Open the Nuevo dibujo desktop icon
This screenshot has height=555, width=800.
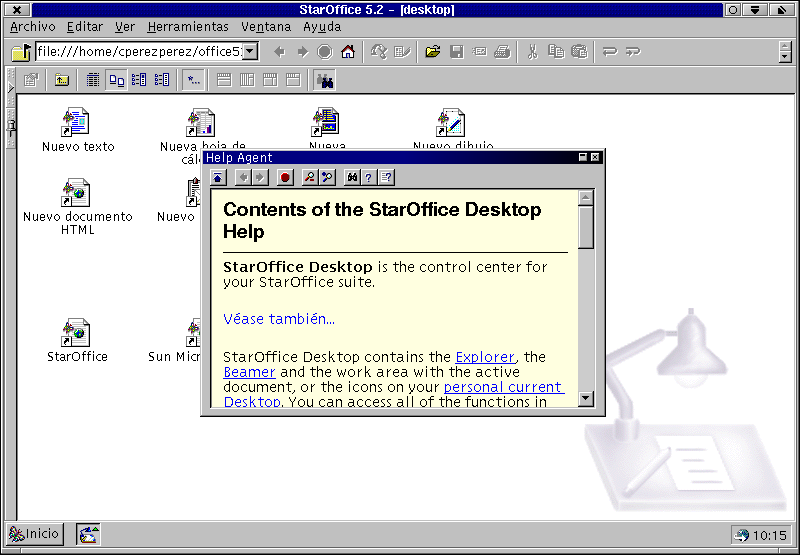(452, 123)
